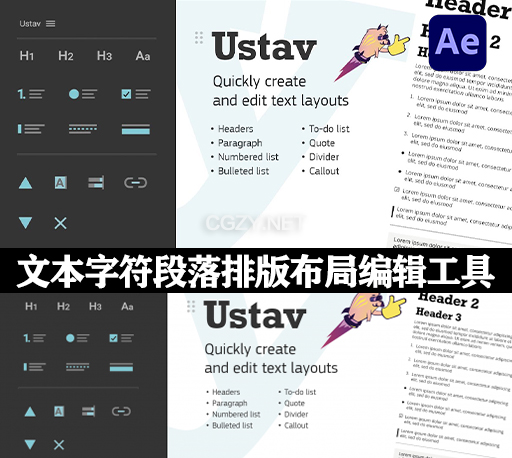Insert a numbered list from the lower panel

pyautogui.click(x=35, y=338)
